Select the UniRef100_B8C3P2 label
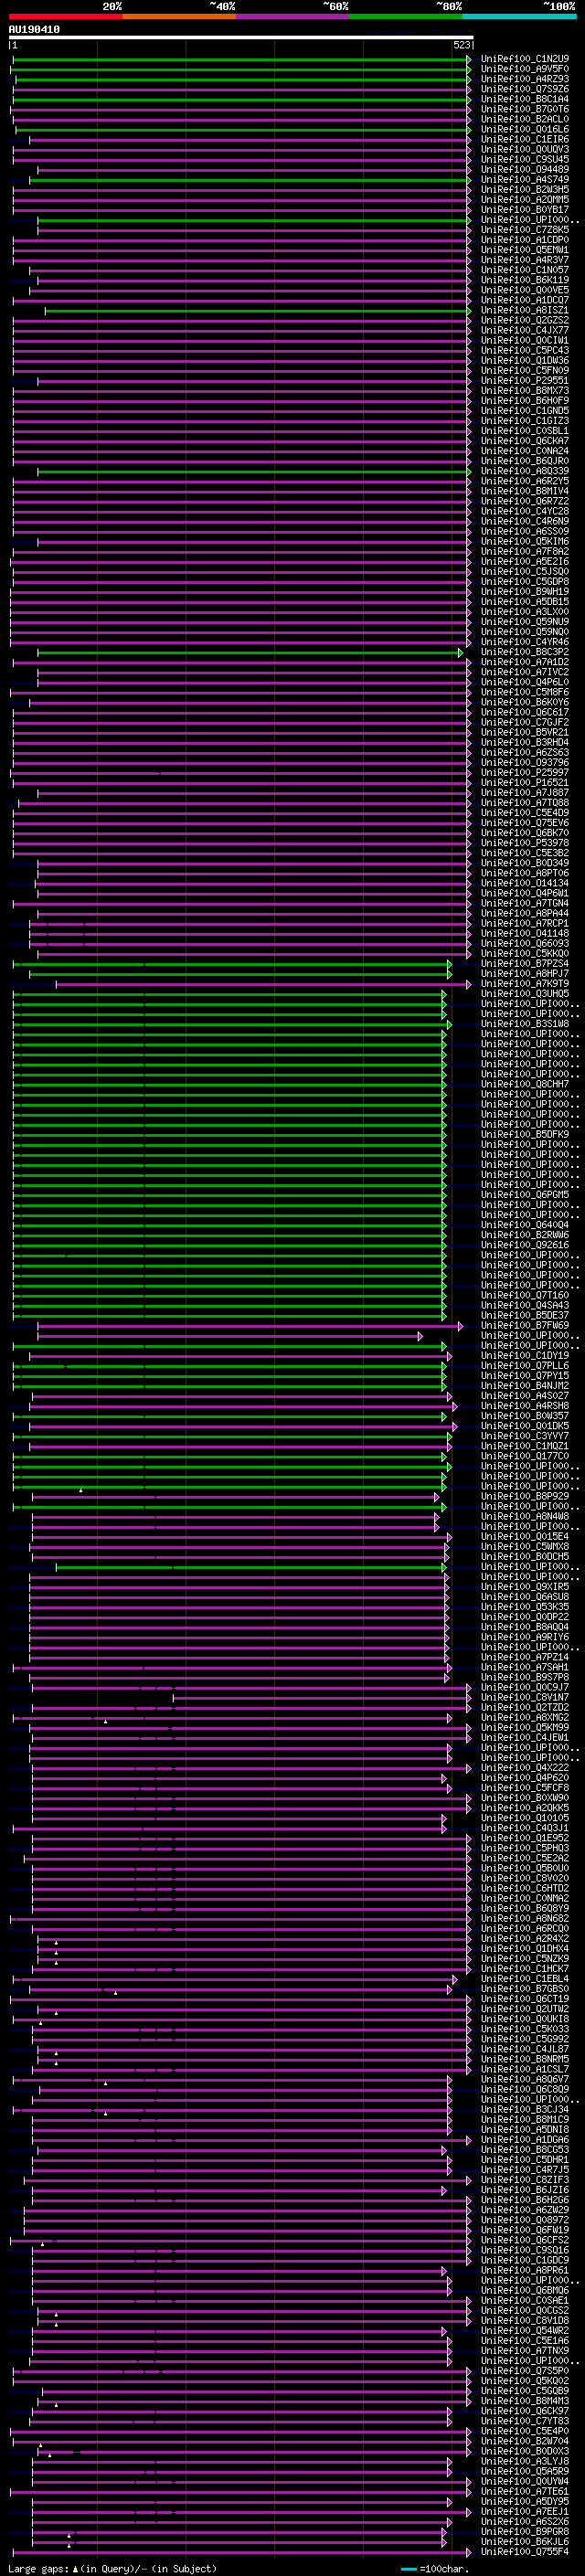 click(525, 652)
